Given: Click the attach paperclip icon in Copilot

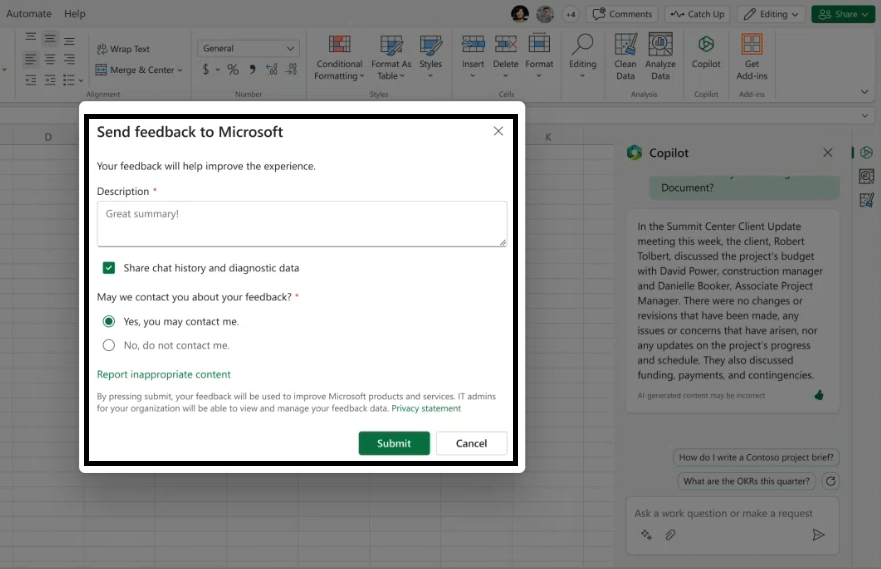Looking at the screenshot, I should tap(671, 535).
